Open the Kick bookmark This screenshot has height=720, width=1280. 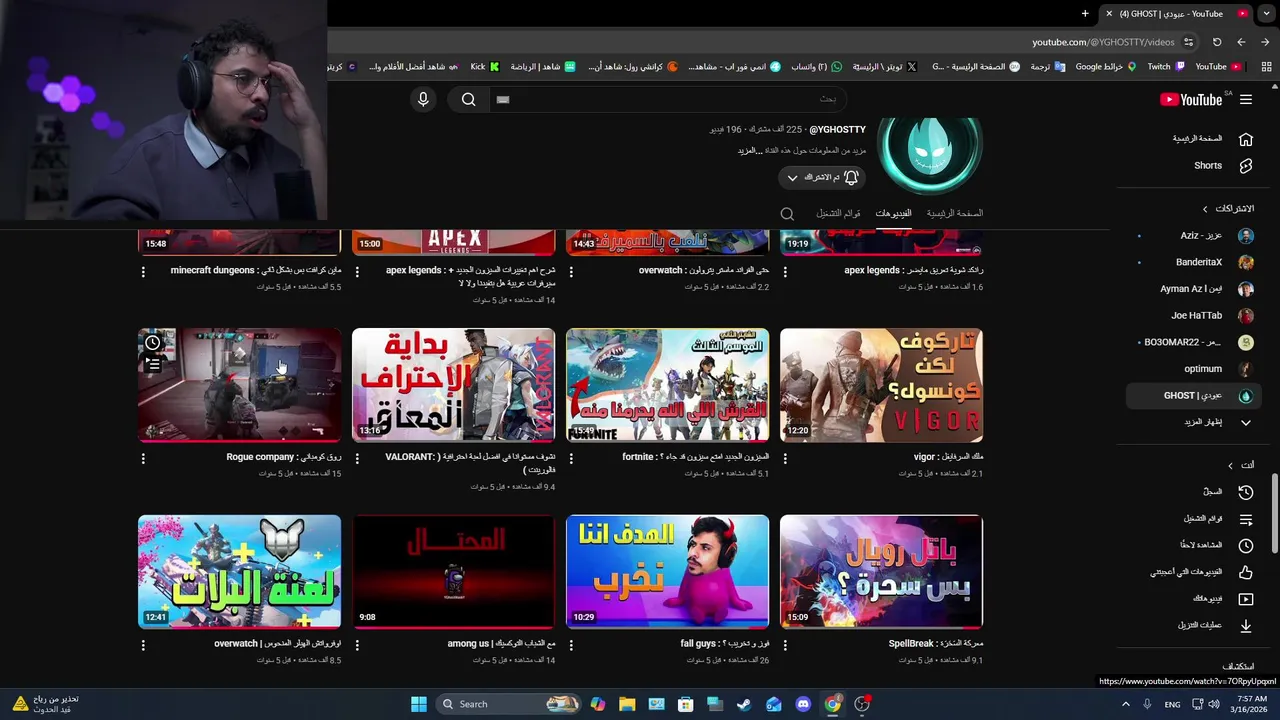(x=484, y=67)
